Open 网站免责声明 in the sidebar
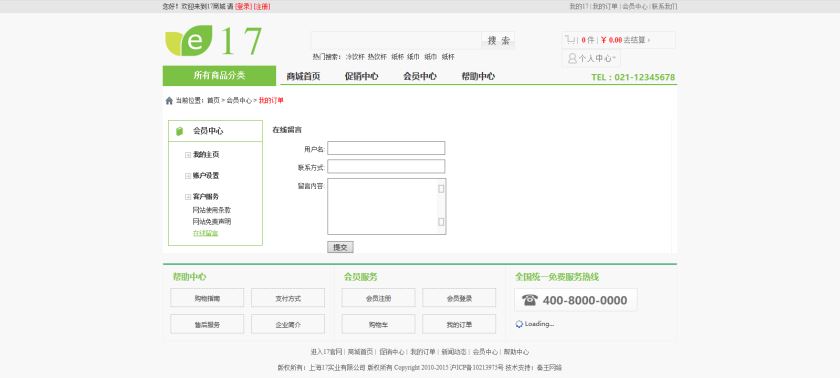The height and width of the screenshot is (378, 840). click(212, 222)
